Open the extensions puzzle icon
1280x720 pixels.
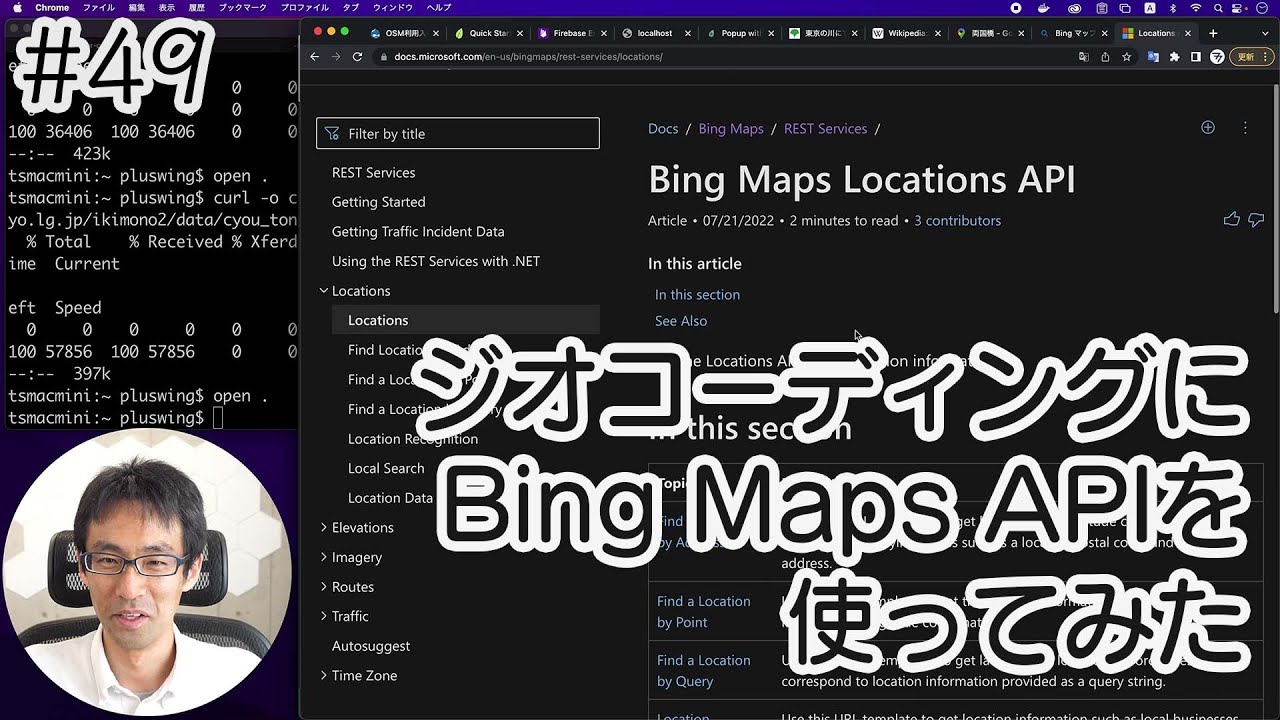1175,57
